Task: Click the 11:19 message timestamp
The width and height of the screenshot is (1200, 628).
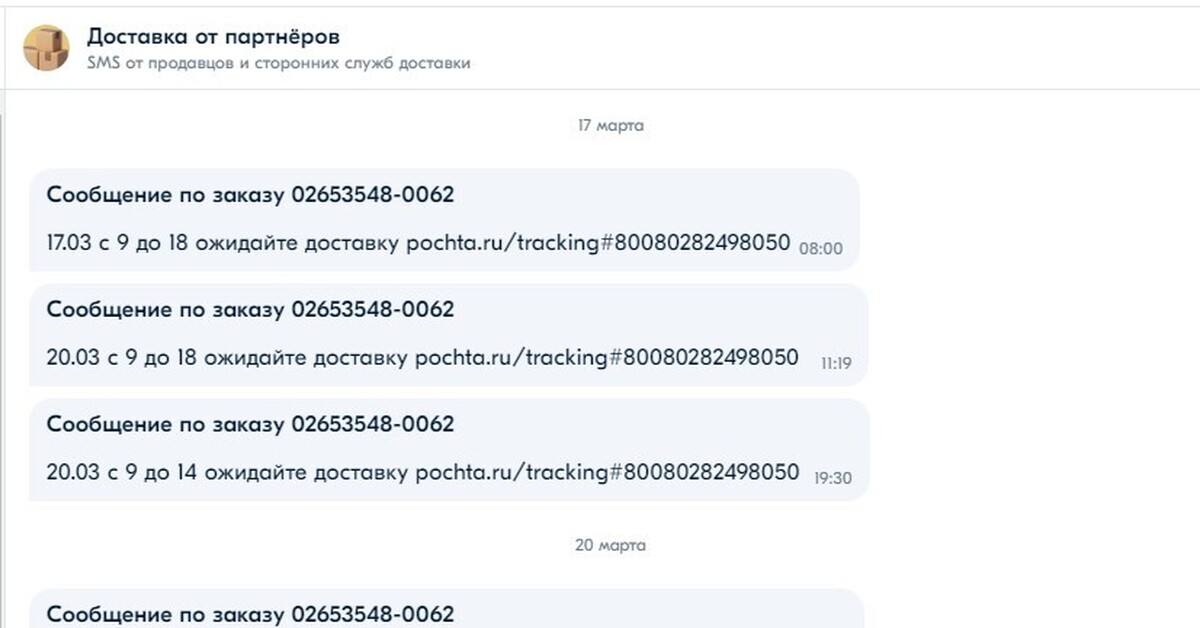Action: pos(835,364)
